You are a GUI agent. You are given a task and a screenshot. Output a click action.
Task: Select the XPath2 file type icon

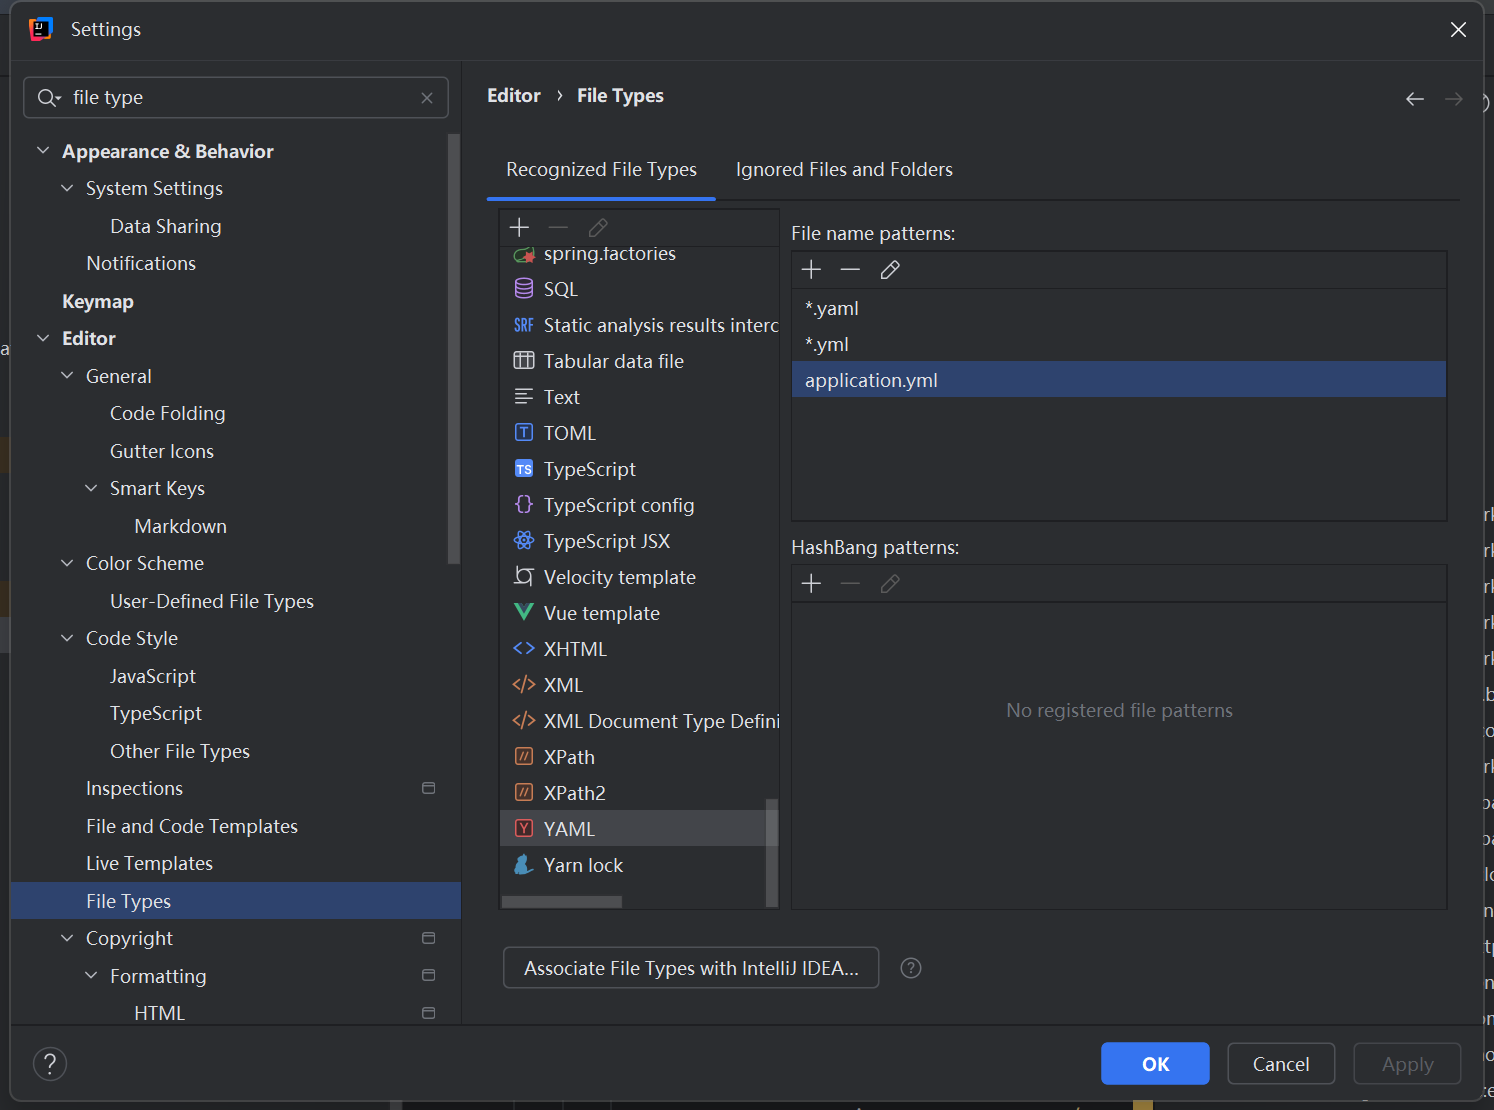point(524,793)
